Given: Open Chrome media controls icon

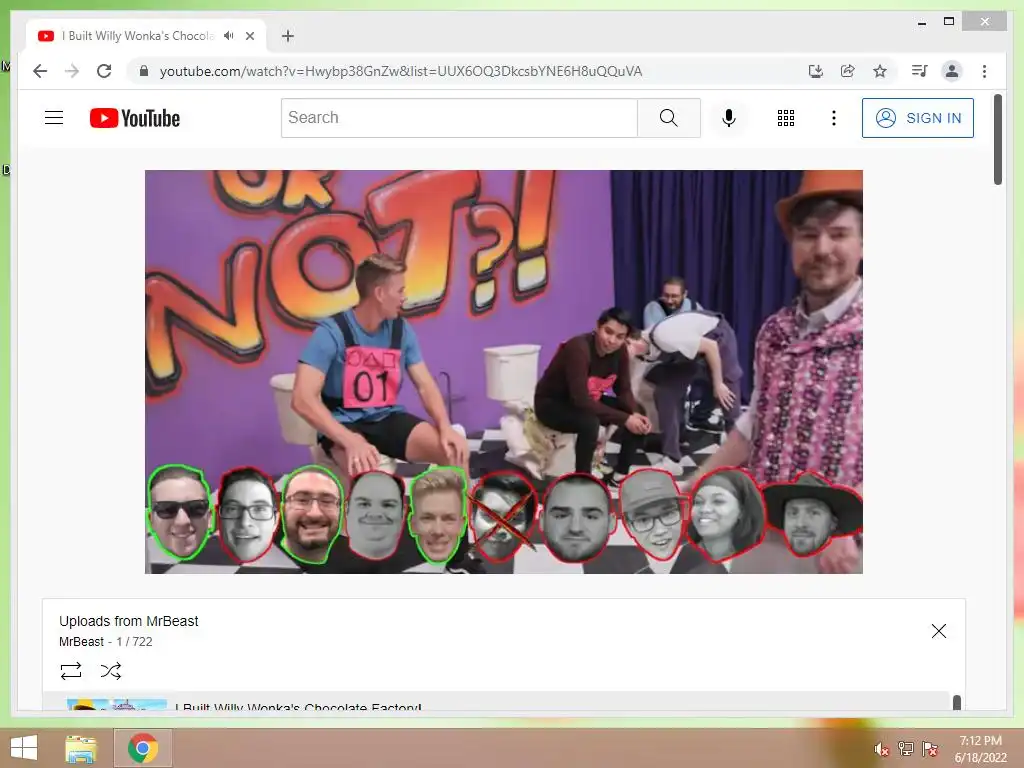Looking at the screenshot, I should click(920, 71).
